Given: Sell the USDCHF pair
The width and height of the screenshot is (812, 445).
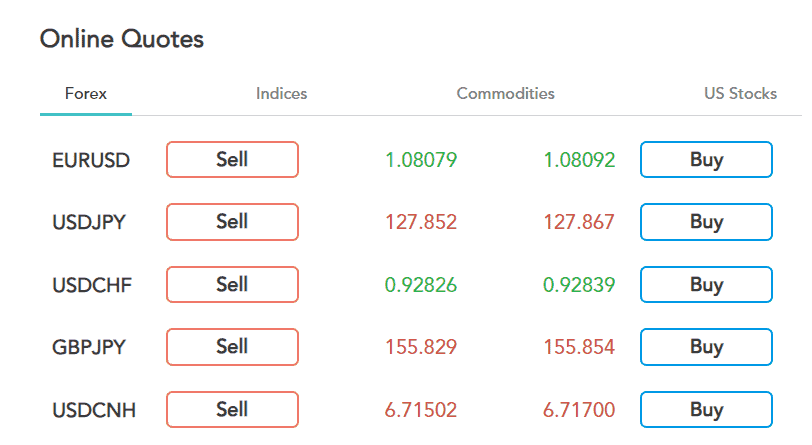Looking at the screenshot, I should click(x=233, y=284).
